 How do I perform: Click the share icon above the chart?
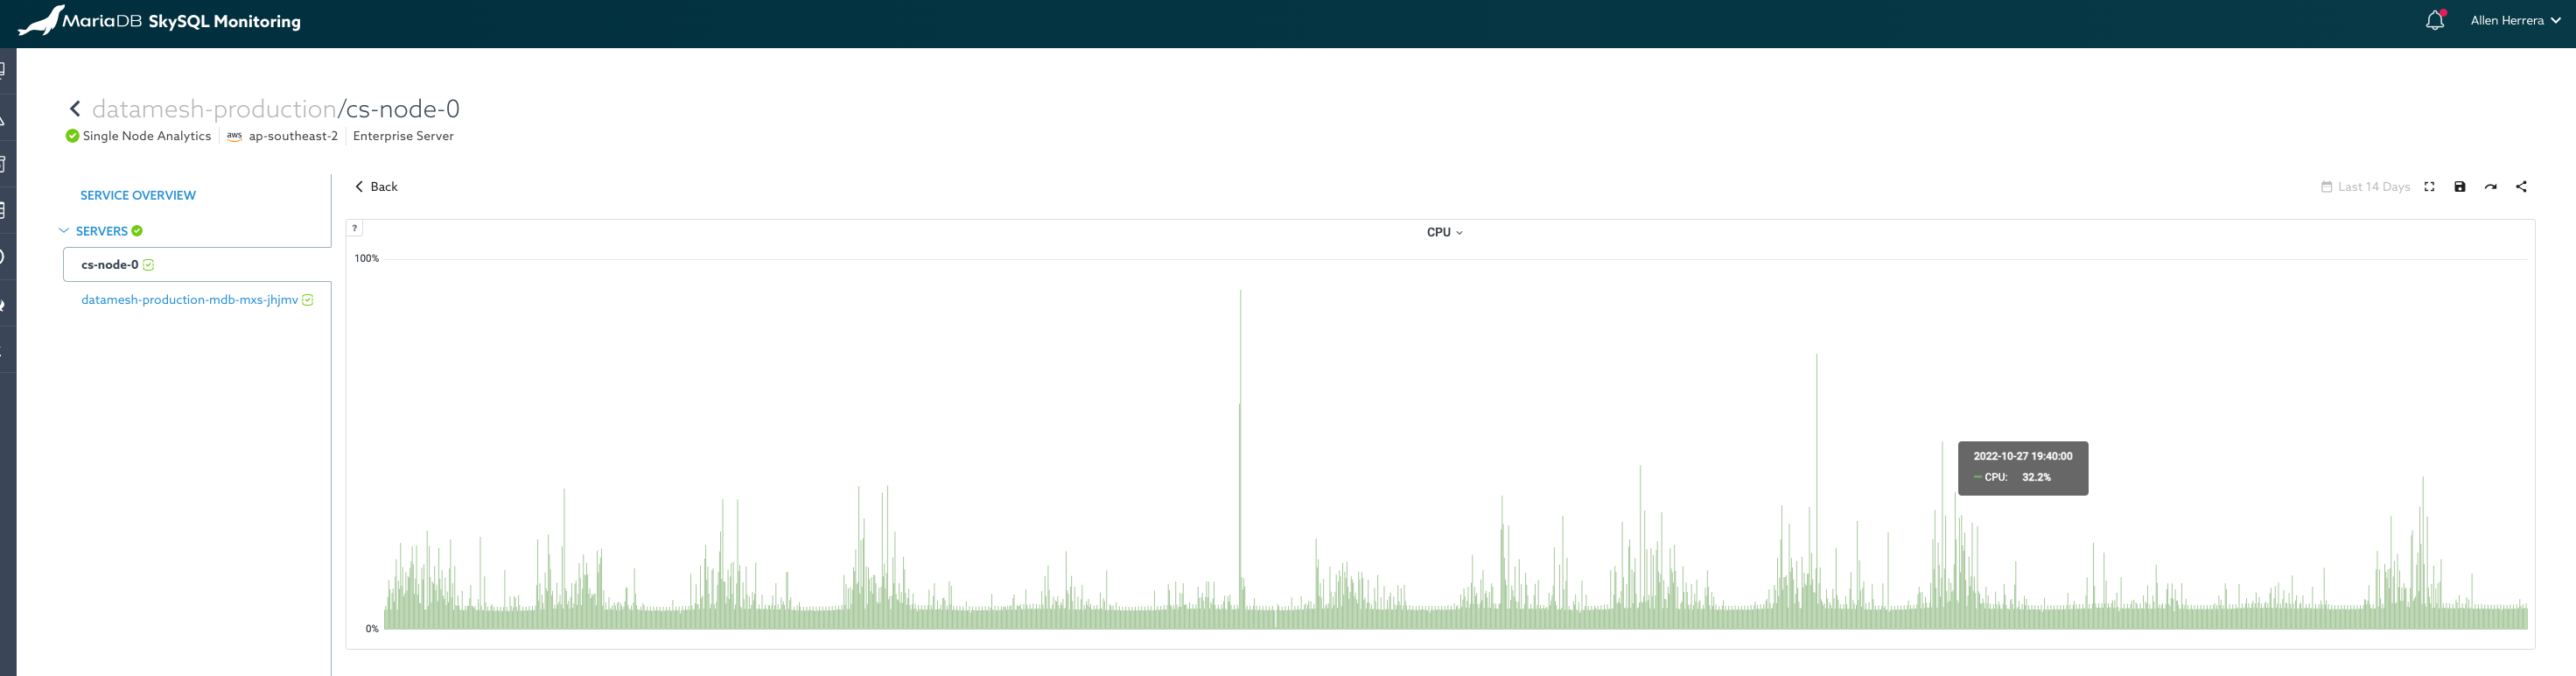tap(2521, 187)
